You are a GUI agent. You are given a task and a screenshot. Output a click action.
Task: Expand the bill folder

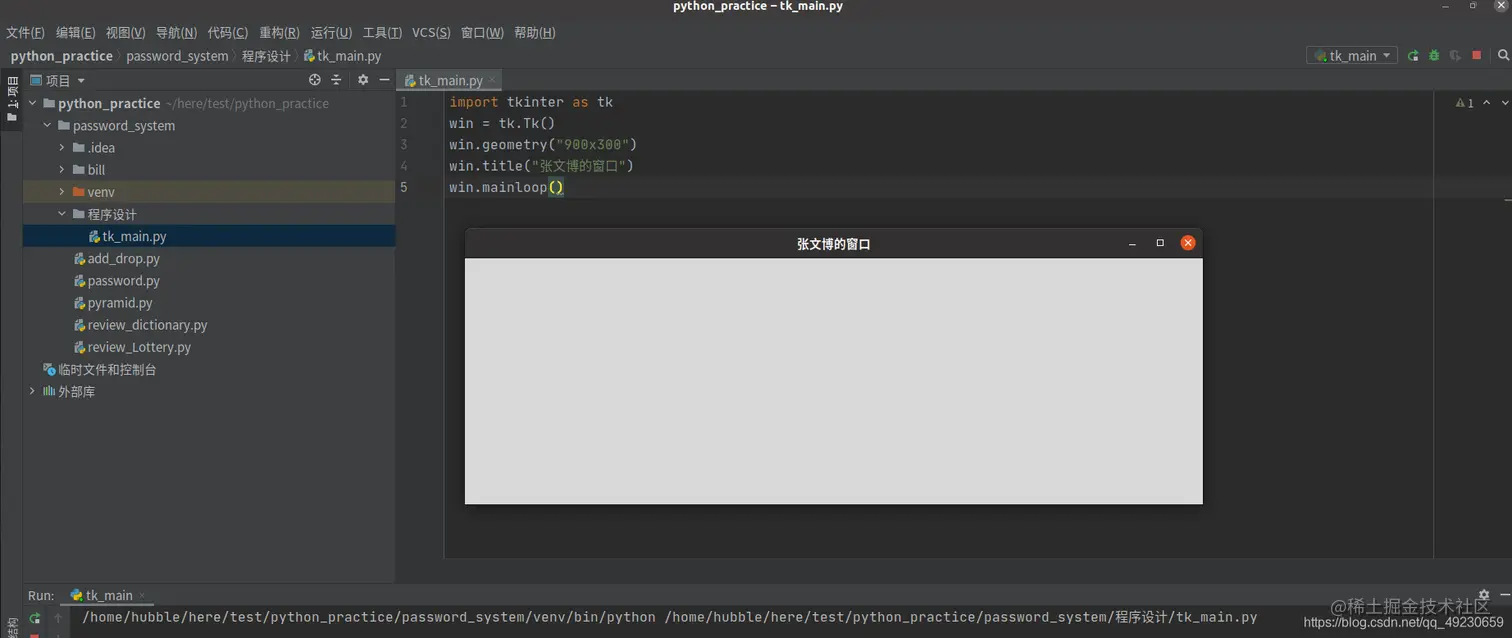click(62, 170)
